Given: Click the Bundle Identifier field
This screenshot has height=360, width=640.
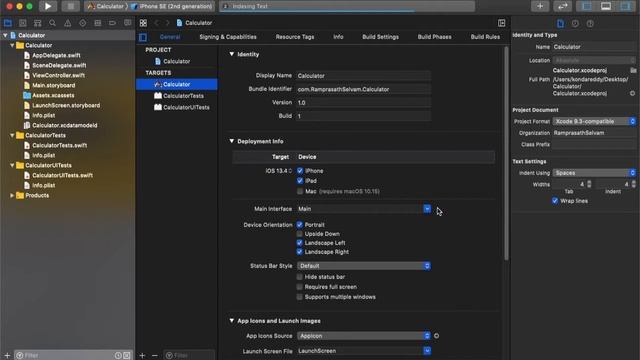Looking at the screenshot, I should 363,89.
